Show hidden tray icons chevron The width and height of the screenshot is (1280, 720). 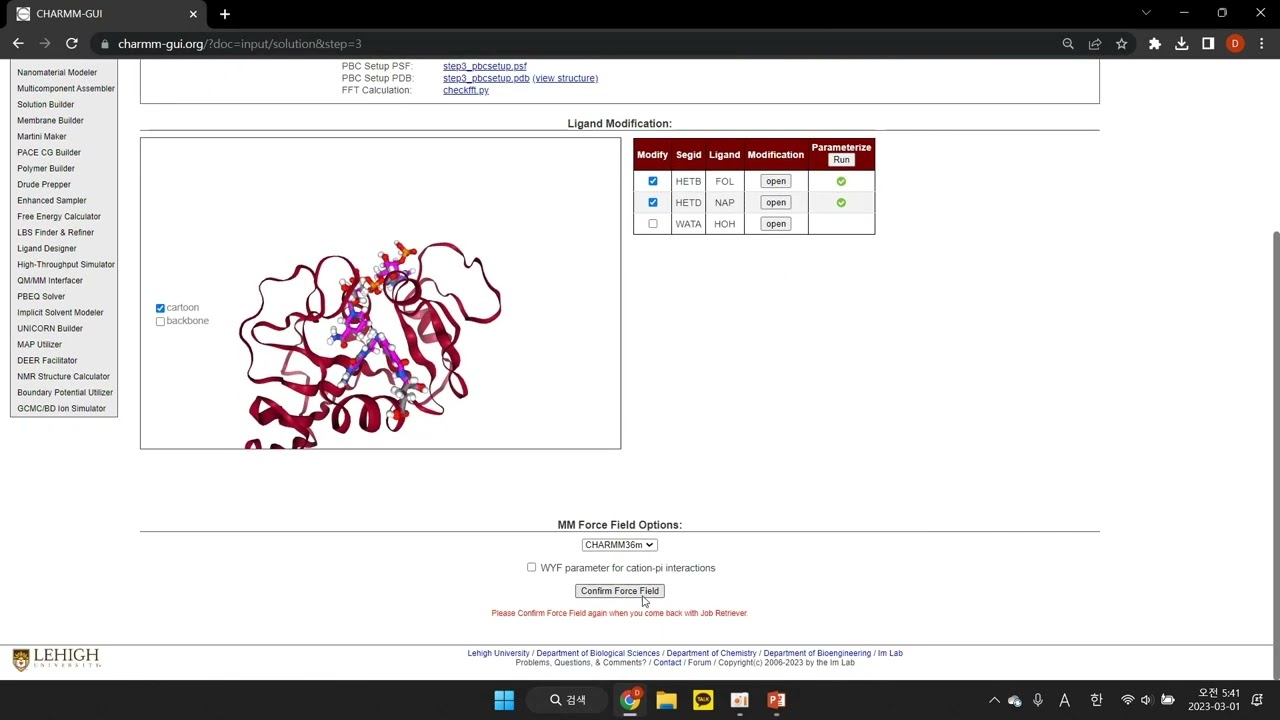[994, 700]
